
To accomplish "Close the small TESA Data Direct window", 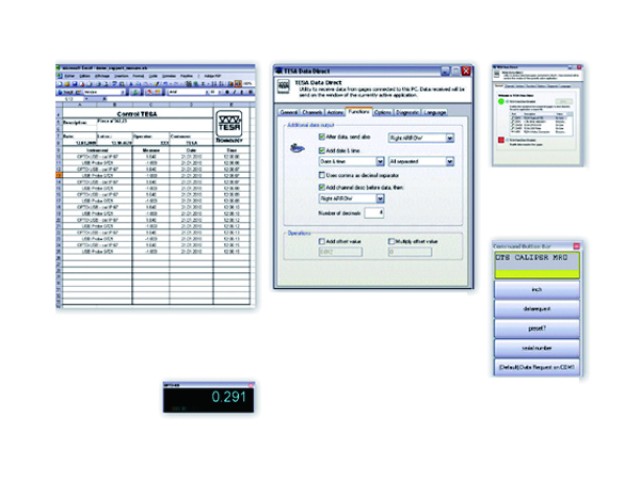I will [579, 67].
